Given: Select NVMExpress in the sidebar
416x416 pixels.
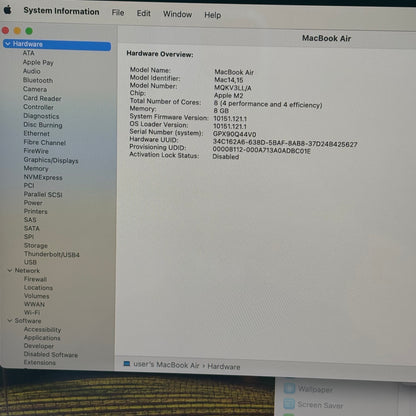Looking at the screenshot, I should pyautogui.click(x=43, y=177).
